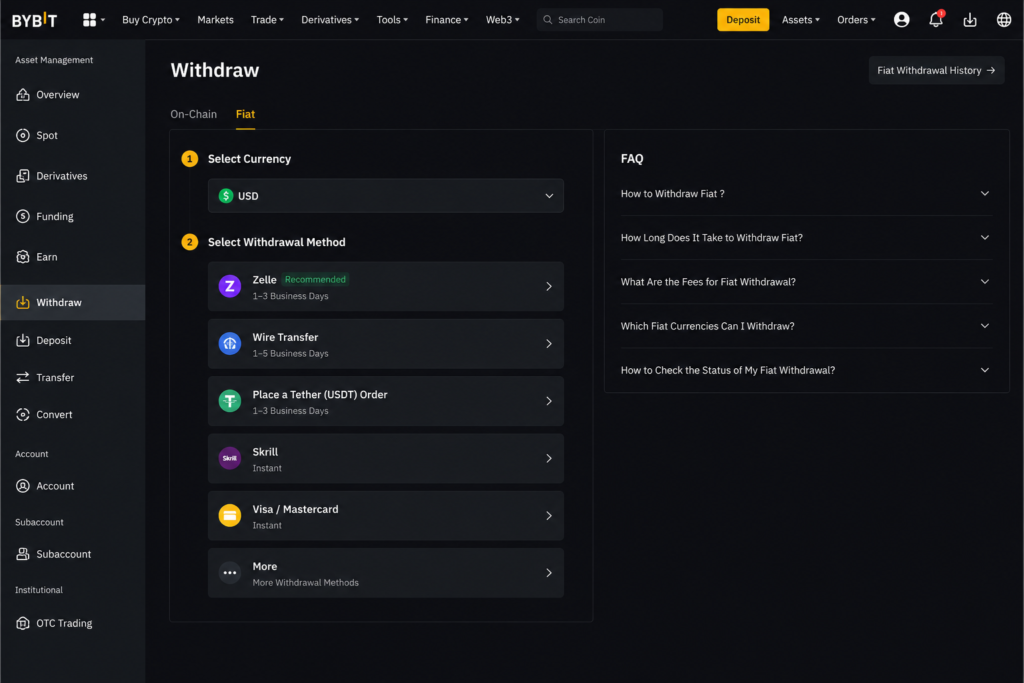Open the USD currency dropdown
This screenshot has width=1024, height=683.
[385, 196]
